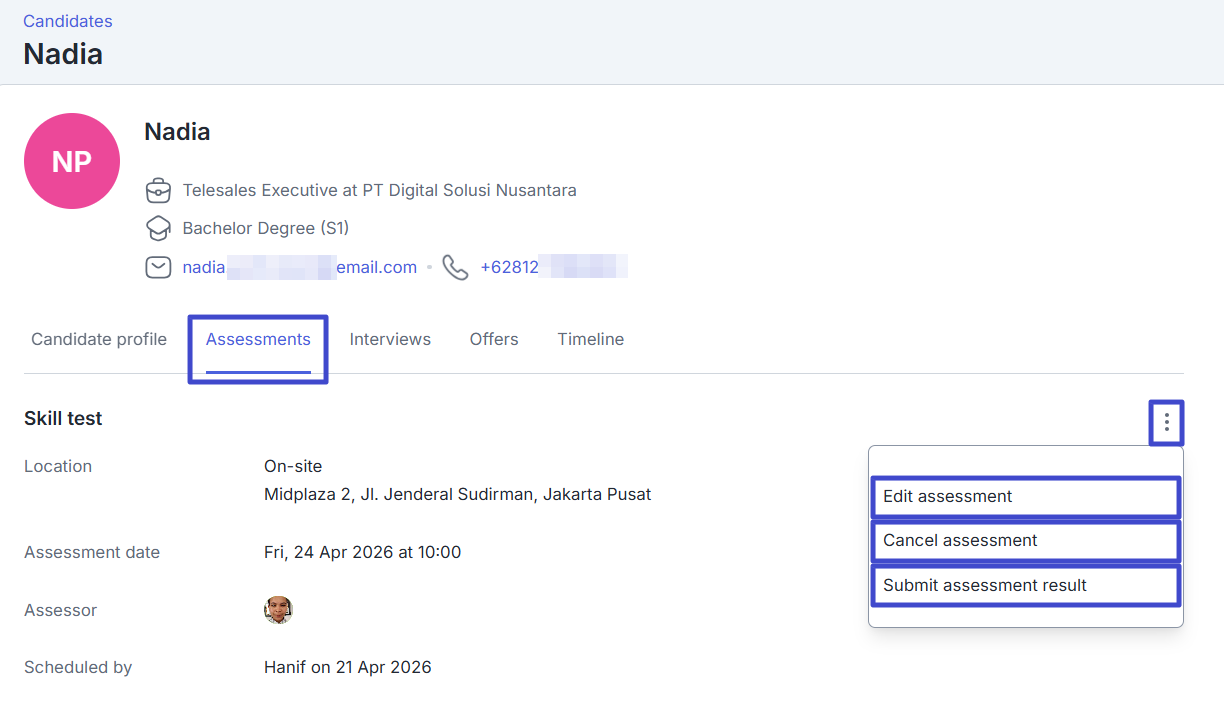Open the Offers tab

[494, 339]
